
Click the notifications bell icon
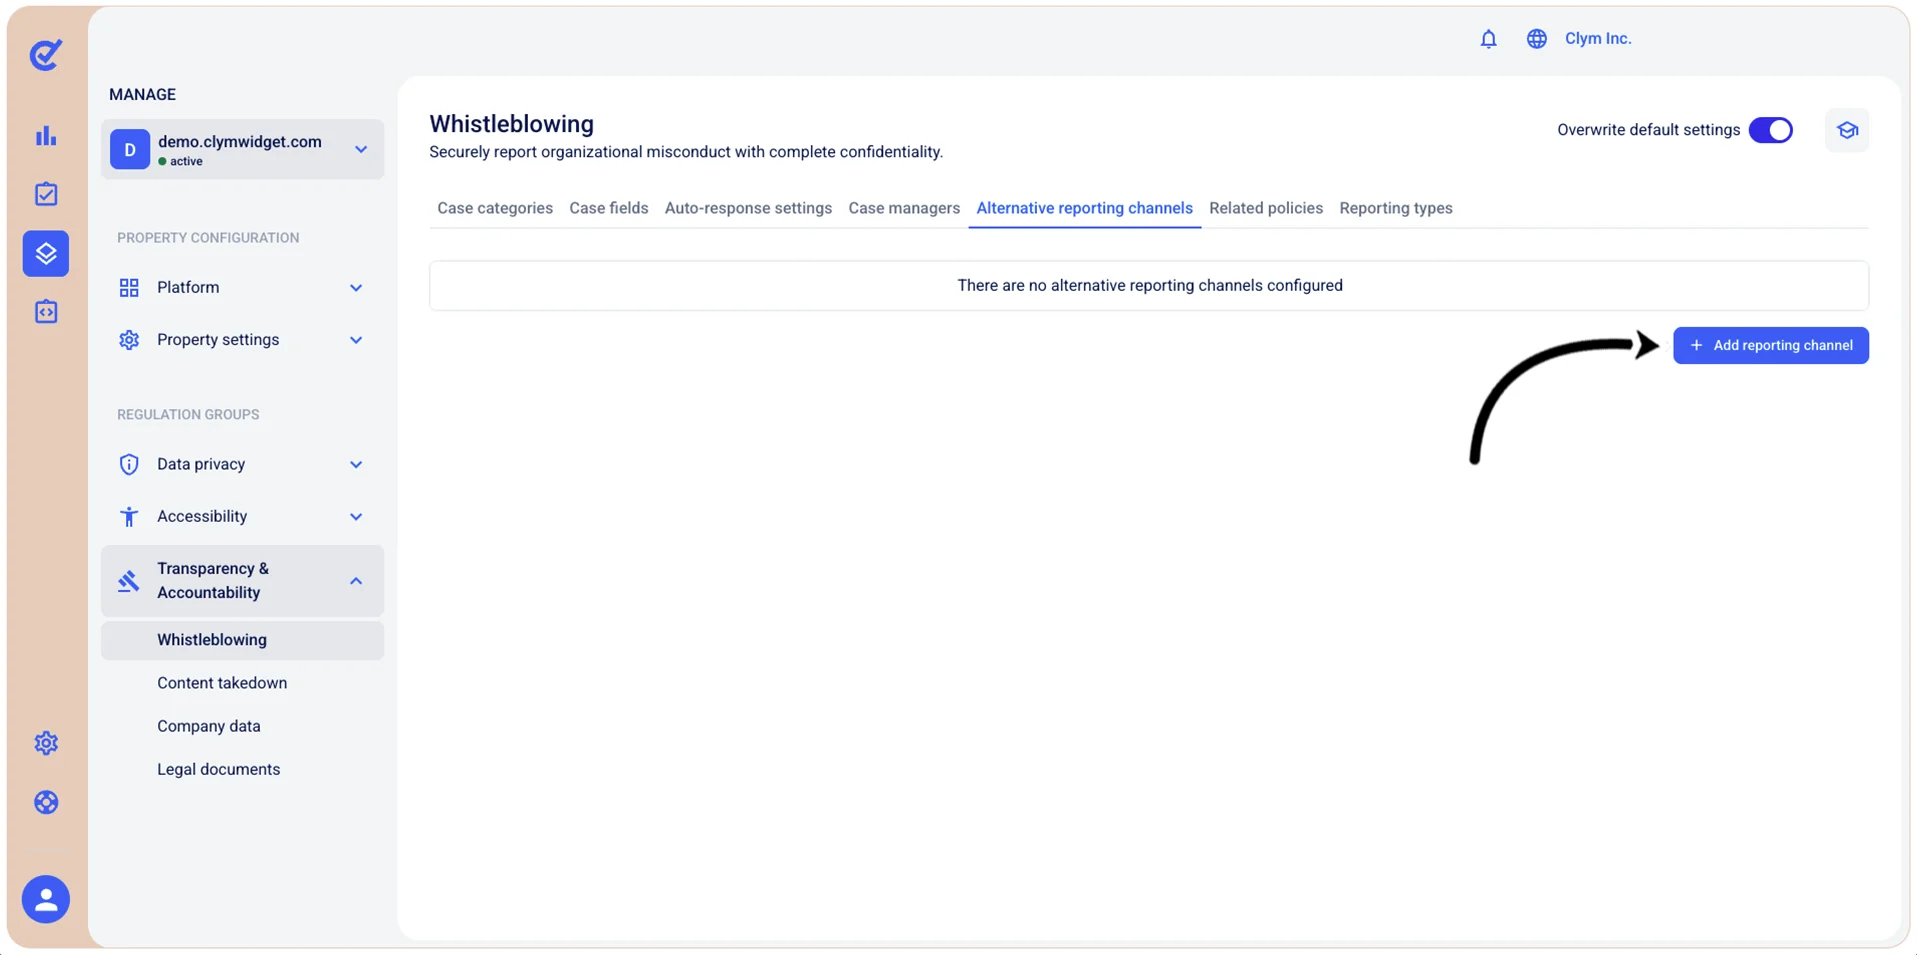[1488, 39]
